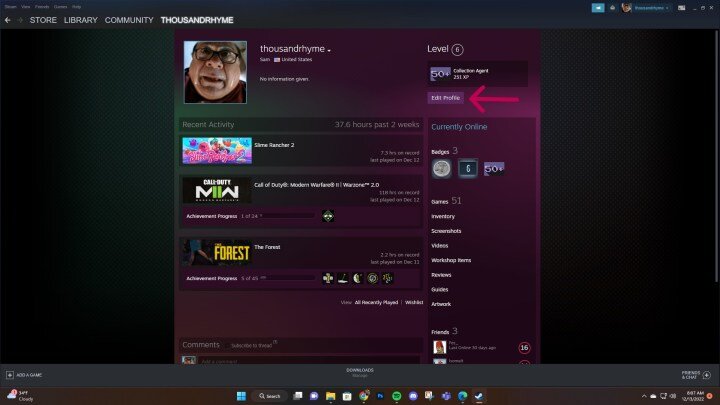Screen dimensions: 720x405
Task: Open the Badges section link
Action: tap(444, 151)
